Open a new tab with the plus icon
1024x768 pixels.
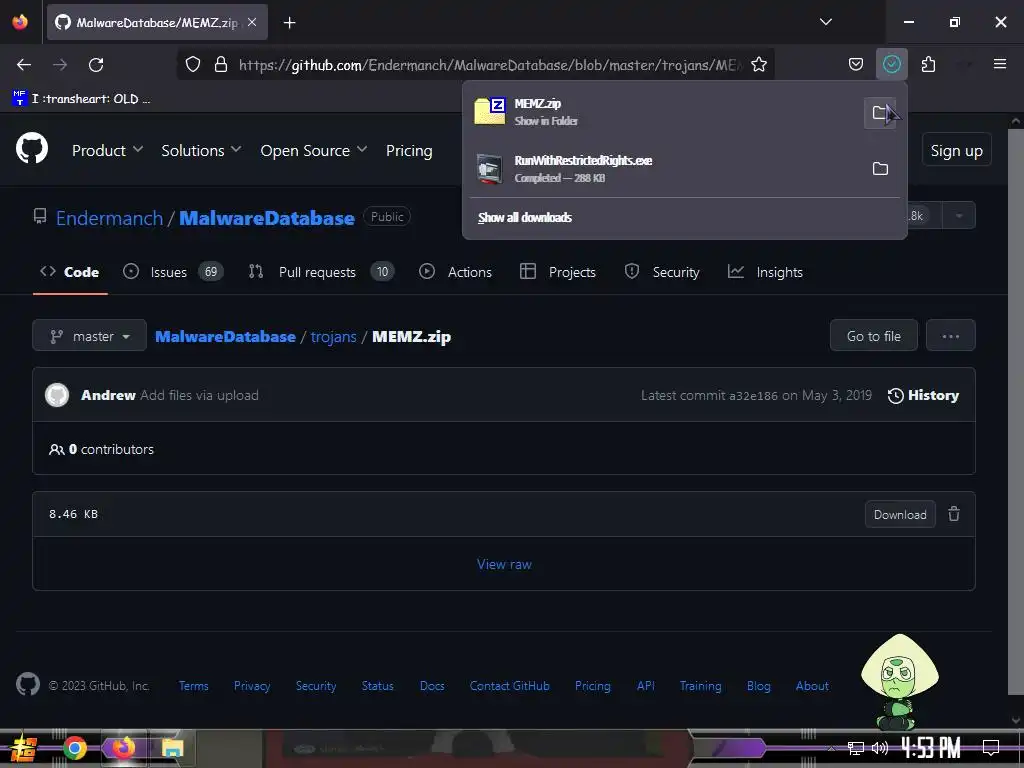(289, 23)
